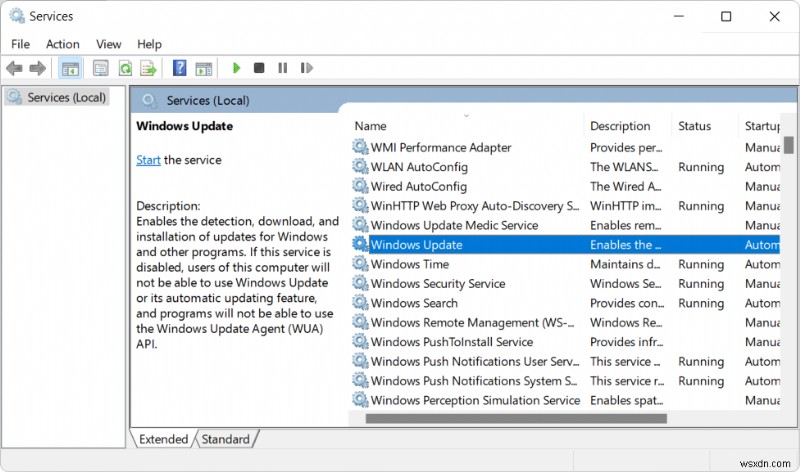
Task: Click the gear icon next to WMI Performance Adapter
Action: (360, 147)
